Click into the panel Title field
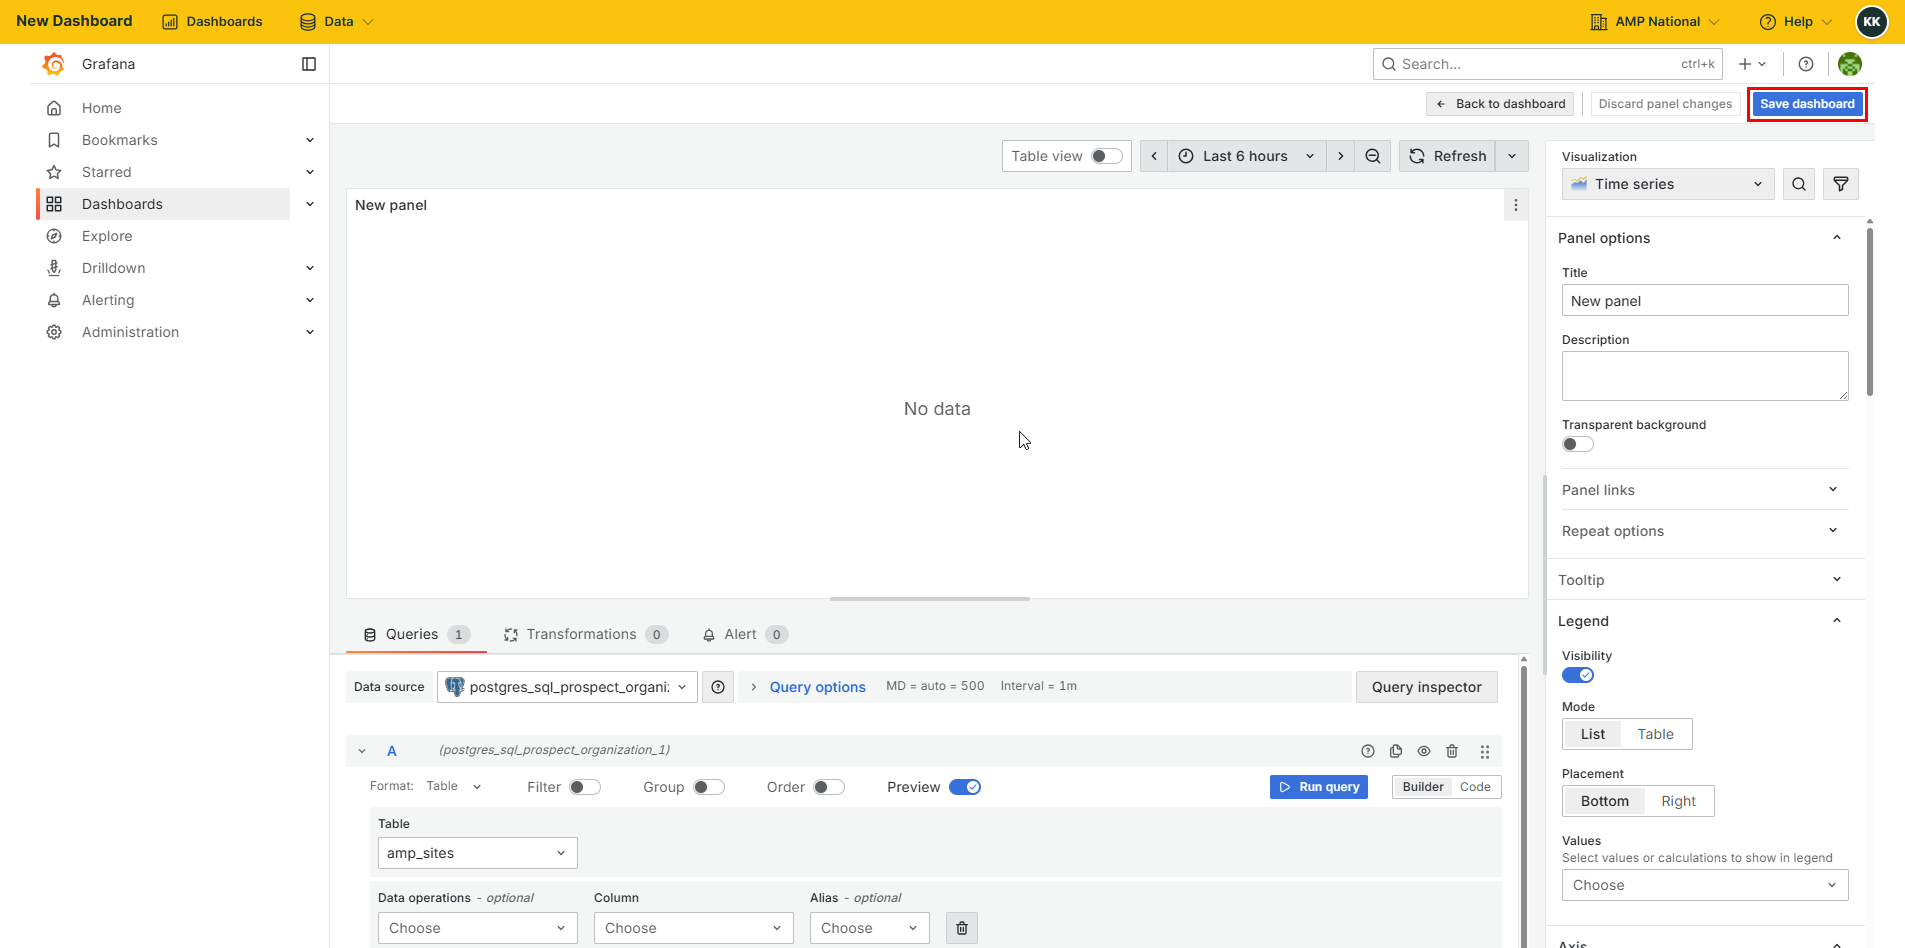1905x948 pixels. [x=1705, y=301]
